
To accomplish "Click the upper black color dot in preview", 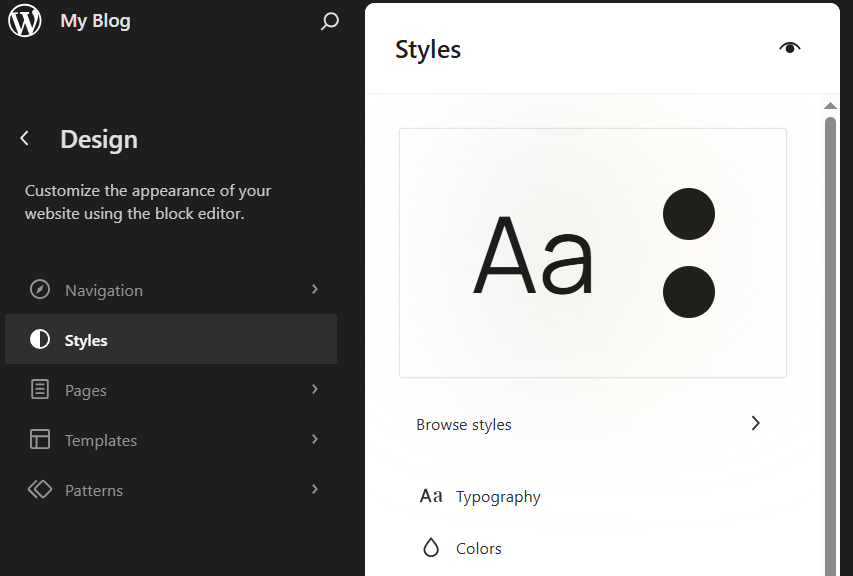I will point(689,214).
